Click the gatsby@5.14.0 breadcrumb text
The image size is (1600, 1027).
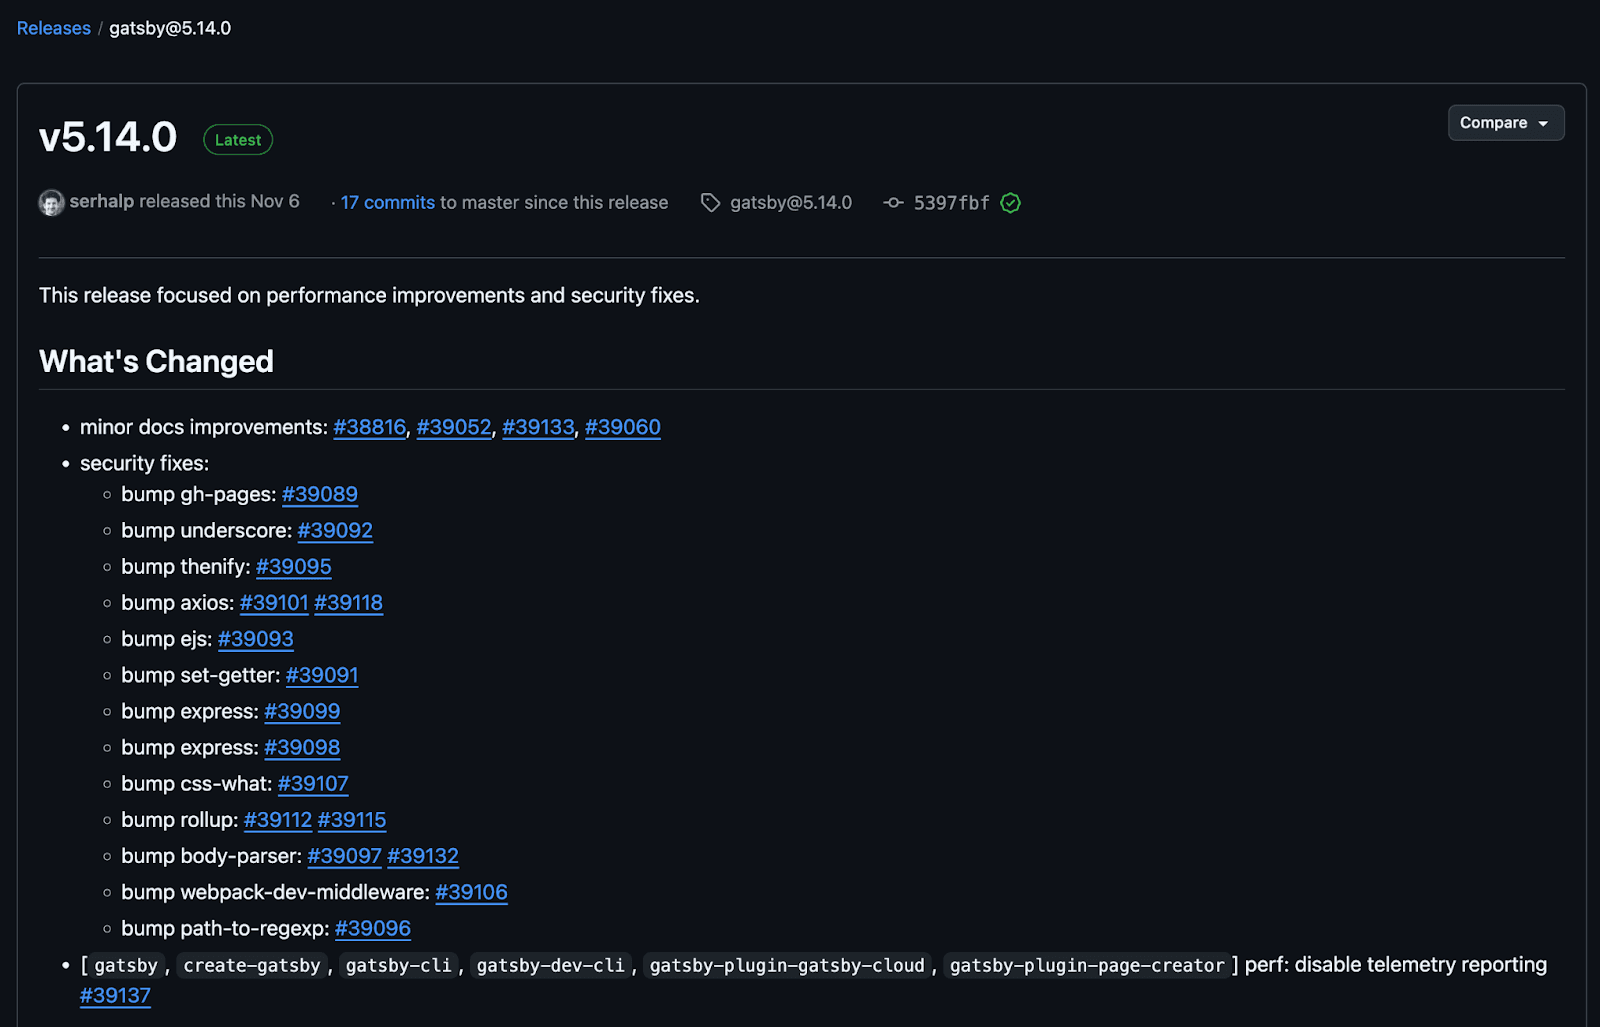(x=170, y=28)
